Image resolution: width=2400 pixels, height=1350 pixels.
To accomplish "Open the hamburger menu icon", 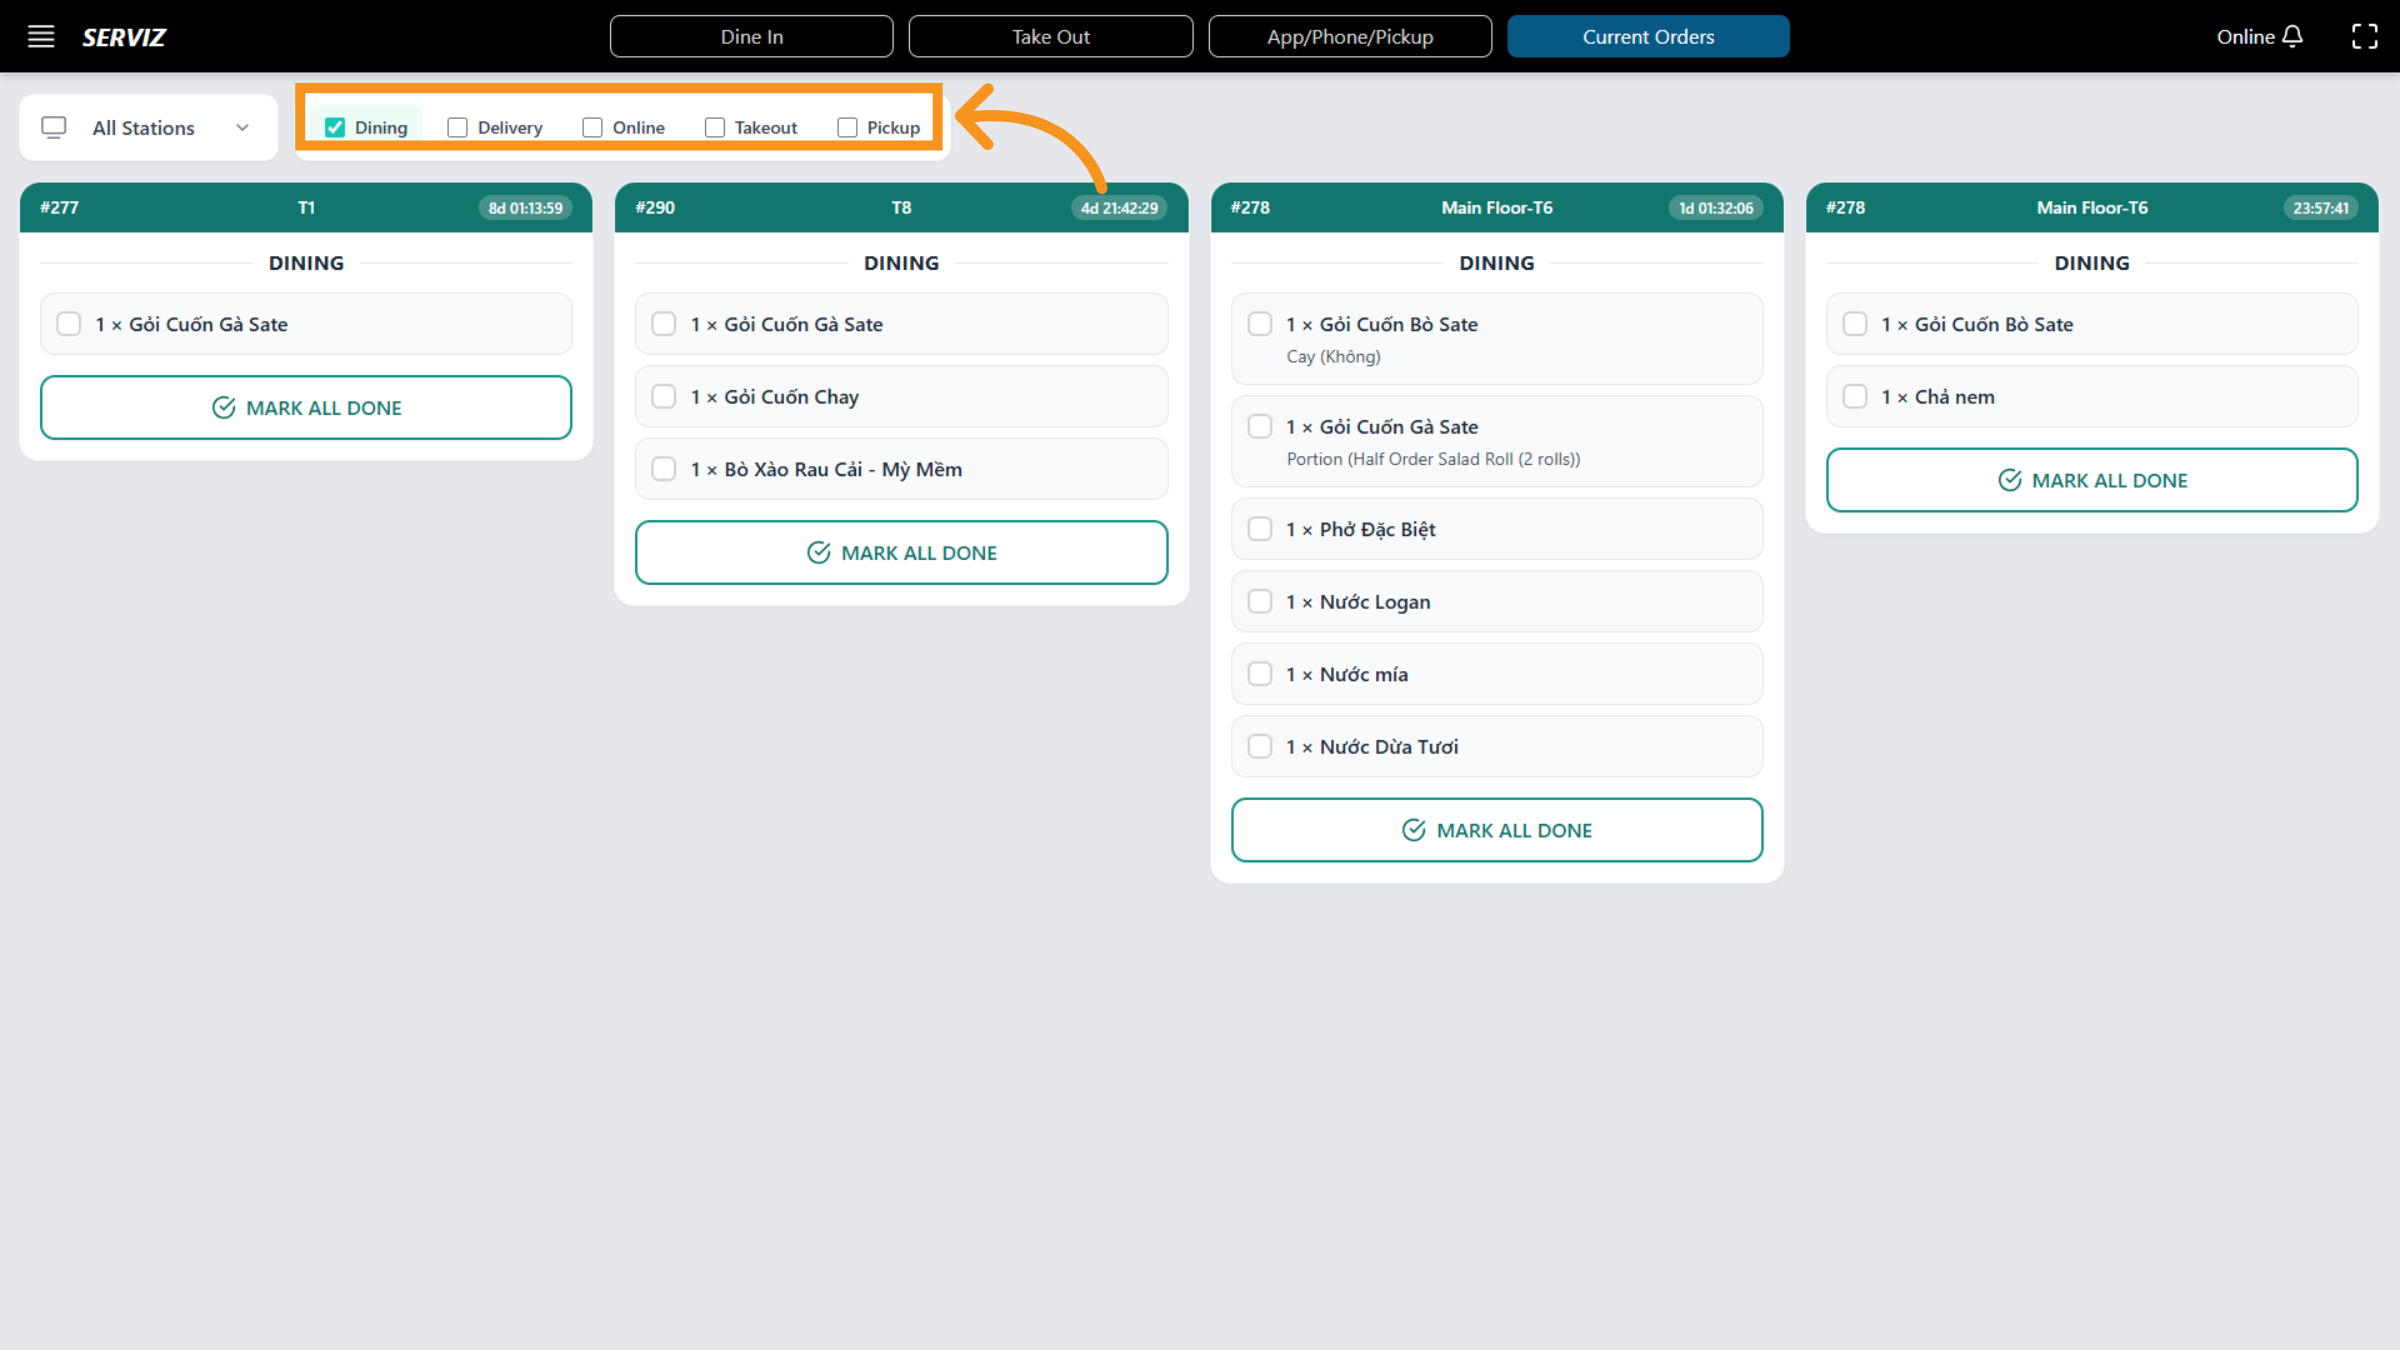I will tap(41, 37).
